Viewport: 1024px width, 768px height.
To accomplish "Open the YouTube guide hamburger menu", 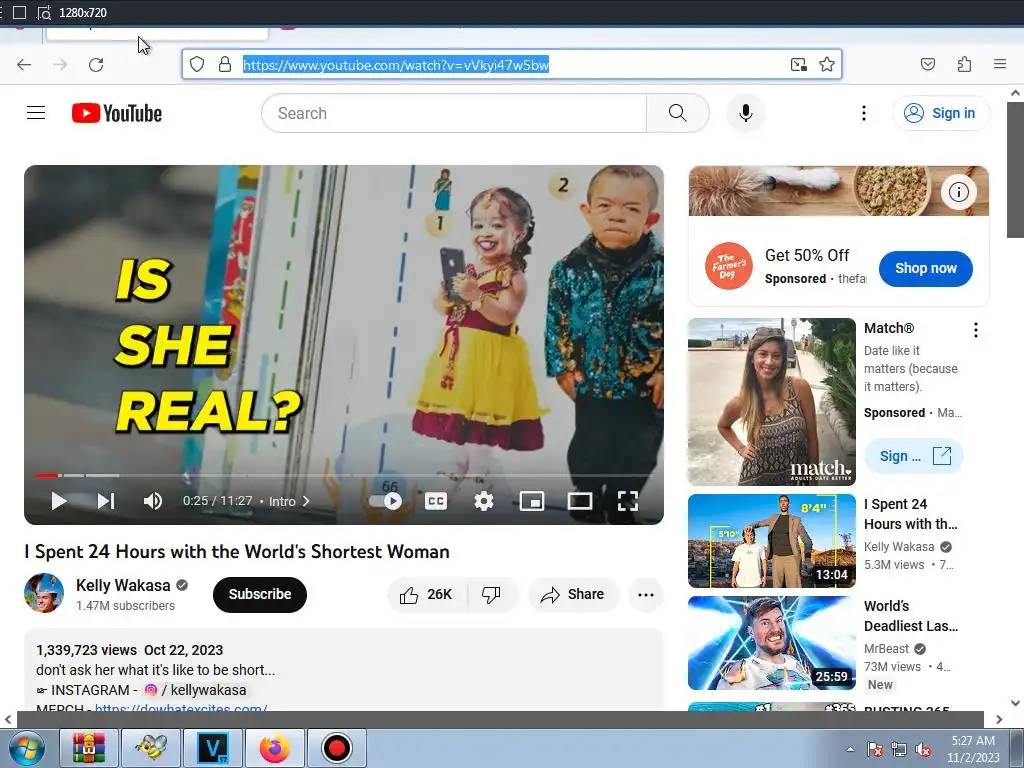I will click(x=36, y=113).
